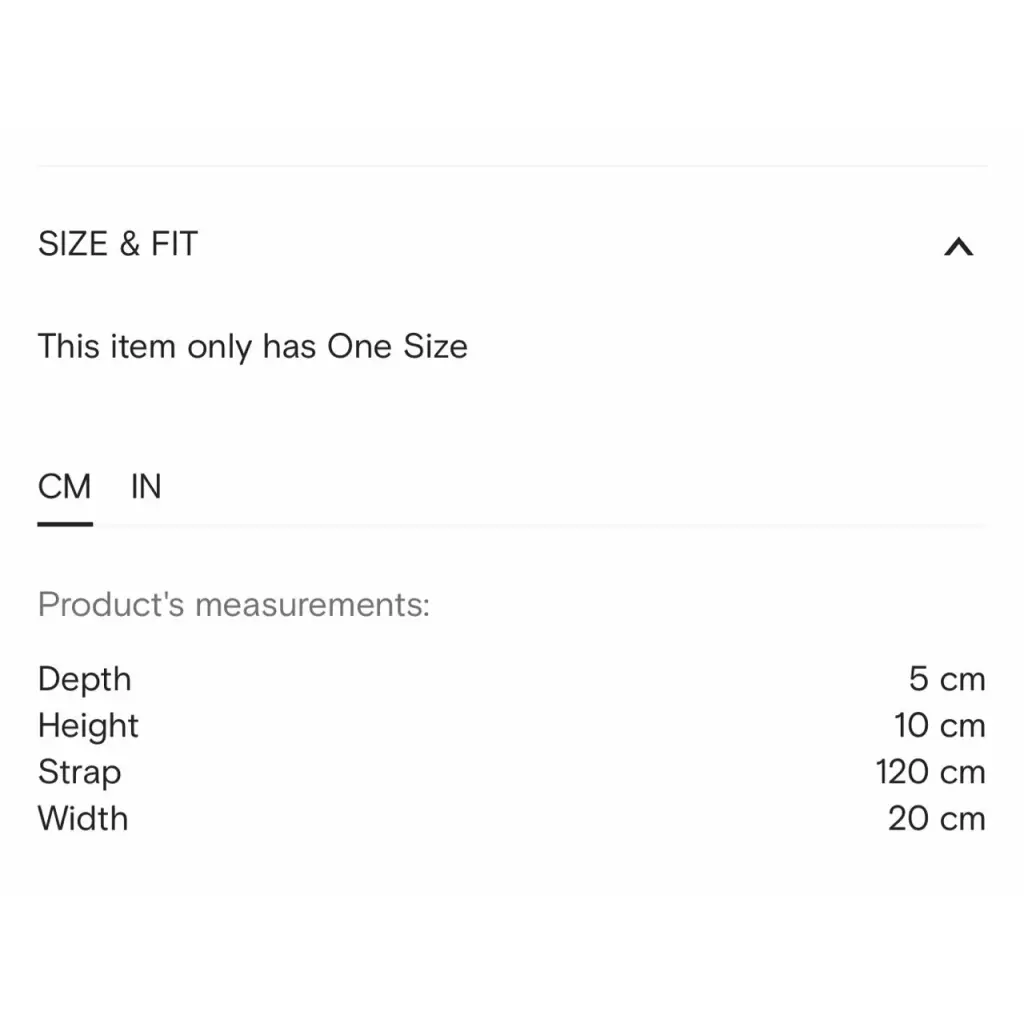The image size is (1024, 1024).
Task: Select the 10 cm height value
Action: 939,726
